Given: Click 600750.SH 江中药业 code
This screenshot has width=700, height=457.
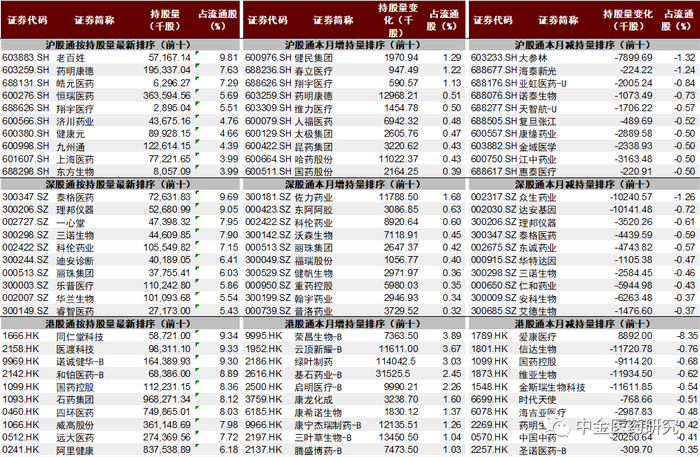Looking at the screenshot, I should pos(494,159).
